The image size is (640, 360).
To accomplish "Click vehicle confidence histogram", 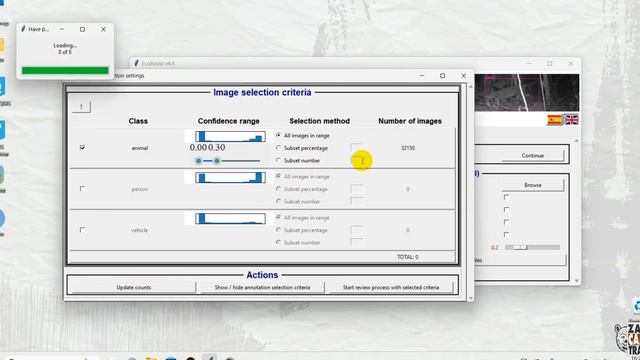I will point(230,219).
